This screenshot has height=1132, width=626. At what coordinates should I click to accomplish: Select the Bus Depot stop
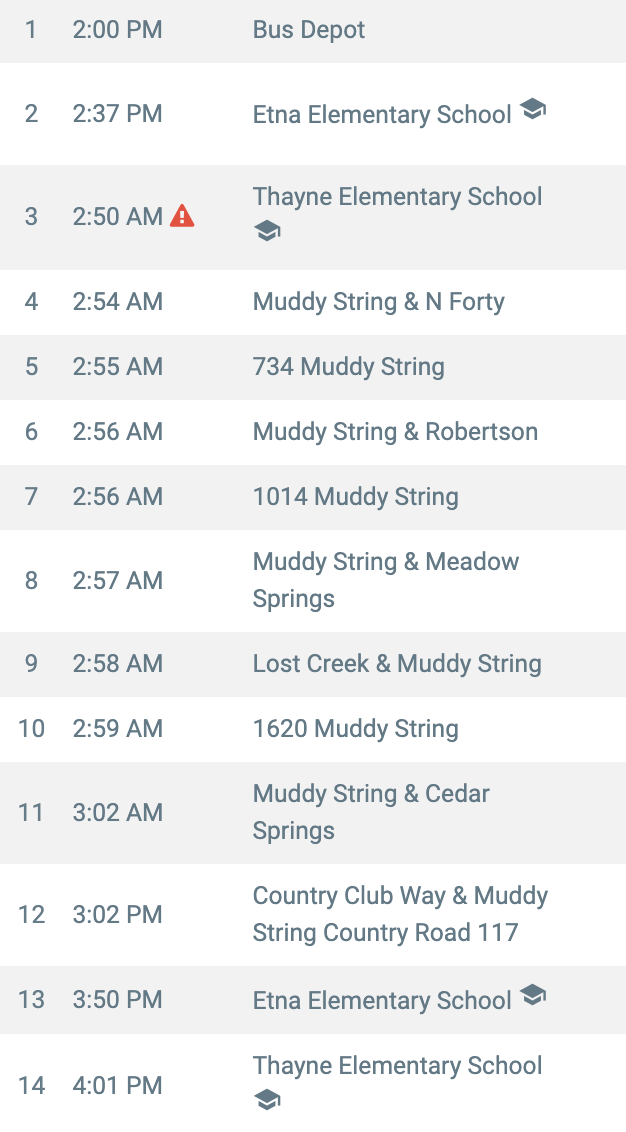[313, 30]
